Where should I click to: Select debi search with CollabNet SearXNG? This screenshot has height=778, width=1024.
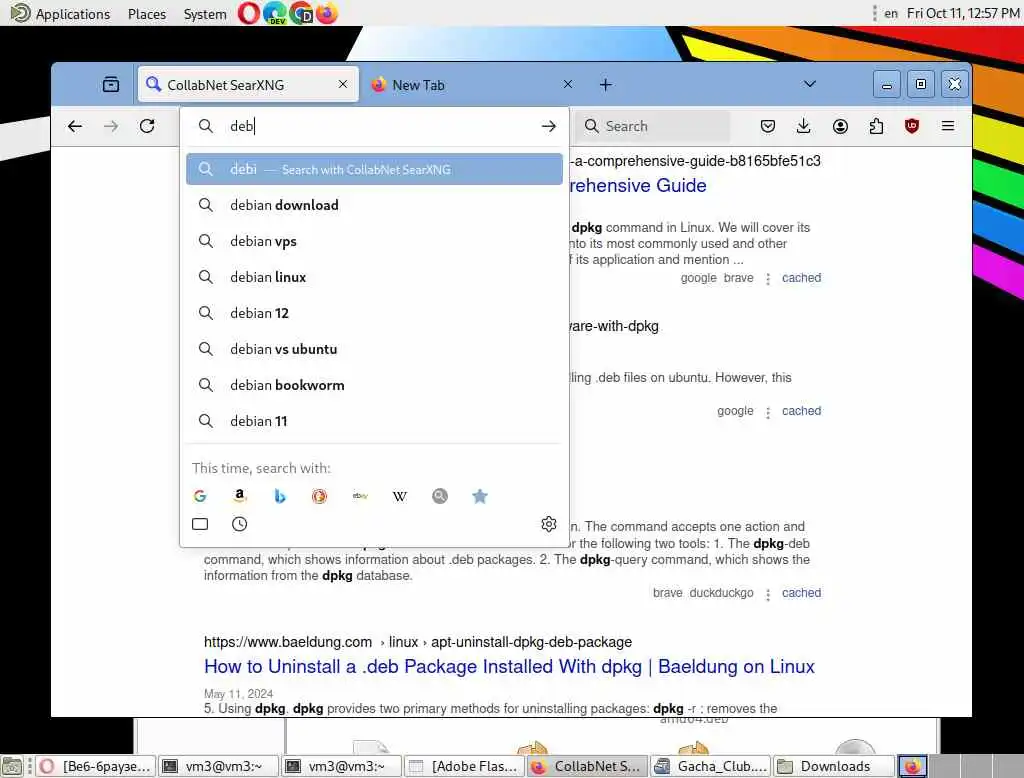(x=374, y=169)
